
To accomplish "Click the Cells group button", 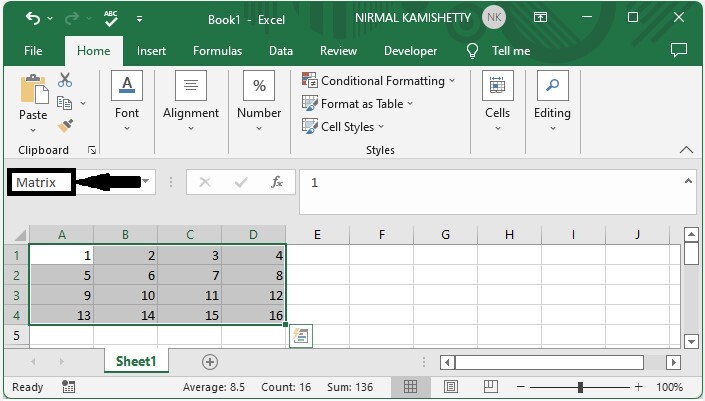I will [x=497, y=100].
